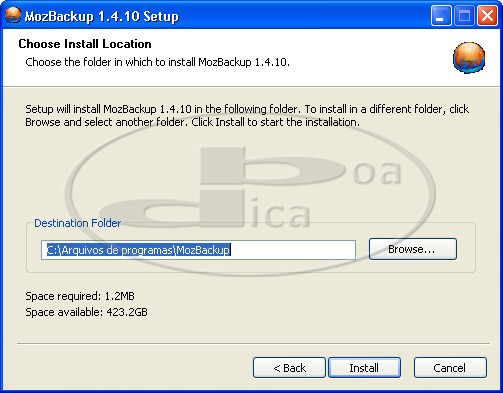Minimize the MozBackup Setup window

pos(441,16)
